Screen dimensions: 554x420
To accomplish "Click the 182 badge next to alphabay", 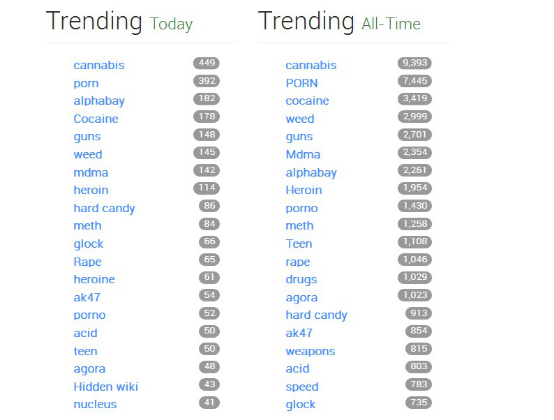I will click(x=206, y=99).
